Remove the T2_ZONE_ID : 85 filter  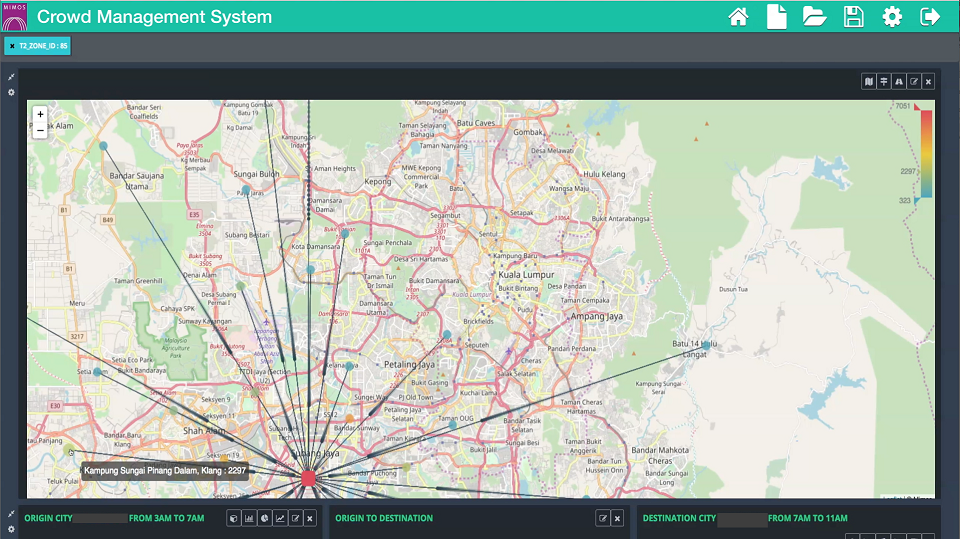[12, 46]
